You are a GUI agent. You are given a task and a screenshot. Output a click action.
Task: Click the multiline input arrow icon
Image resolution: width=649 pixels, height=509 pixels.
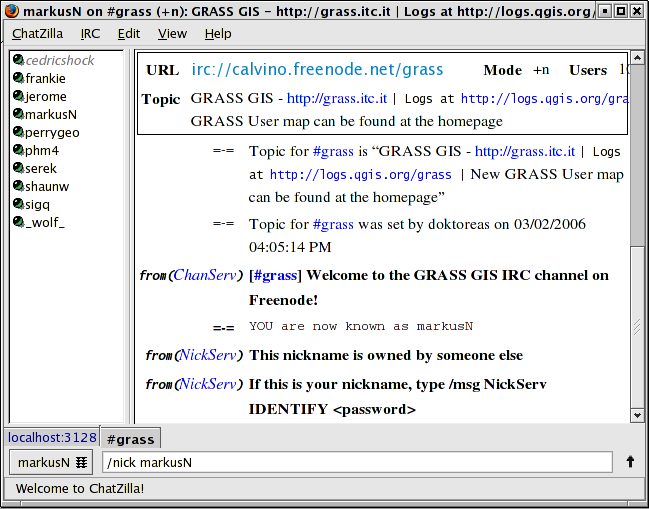tap(630, 461)
